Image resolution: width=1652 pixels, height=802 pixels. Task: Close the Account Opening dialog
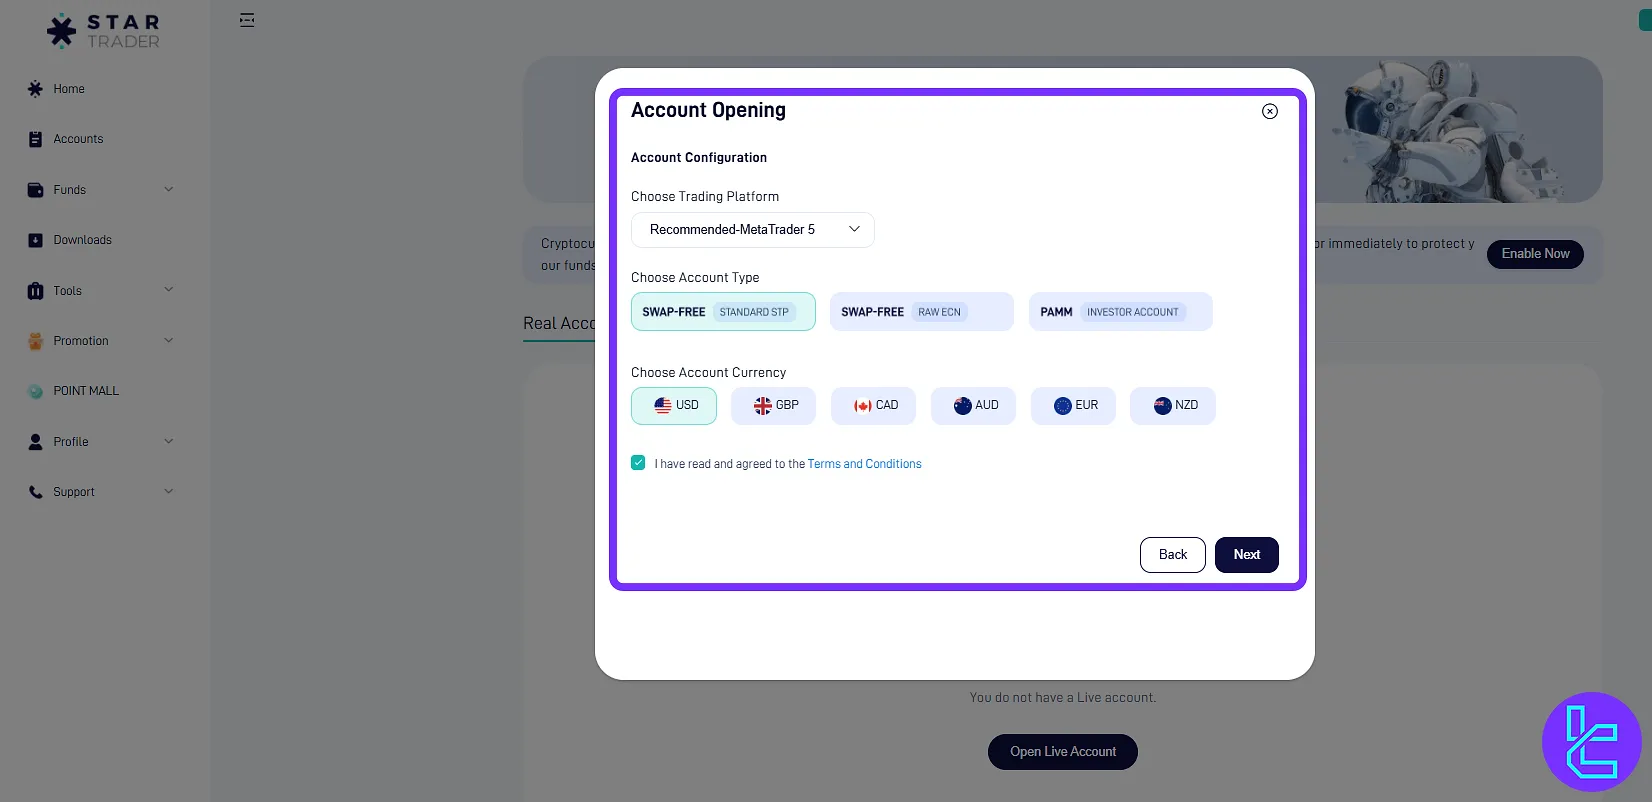pyautogui.click(x=1269, y=111)
